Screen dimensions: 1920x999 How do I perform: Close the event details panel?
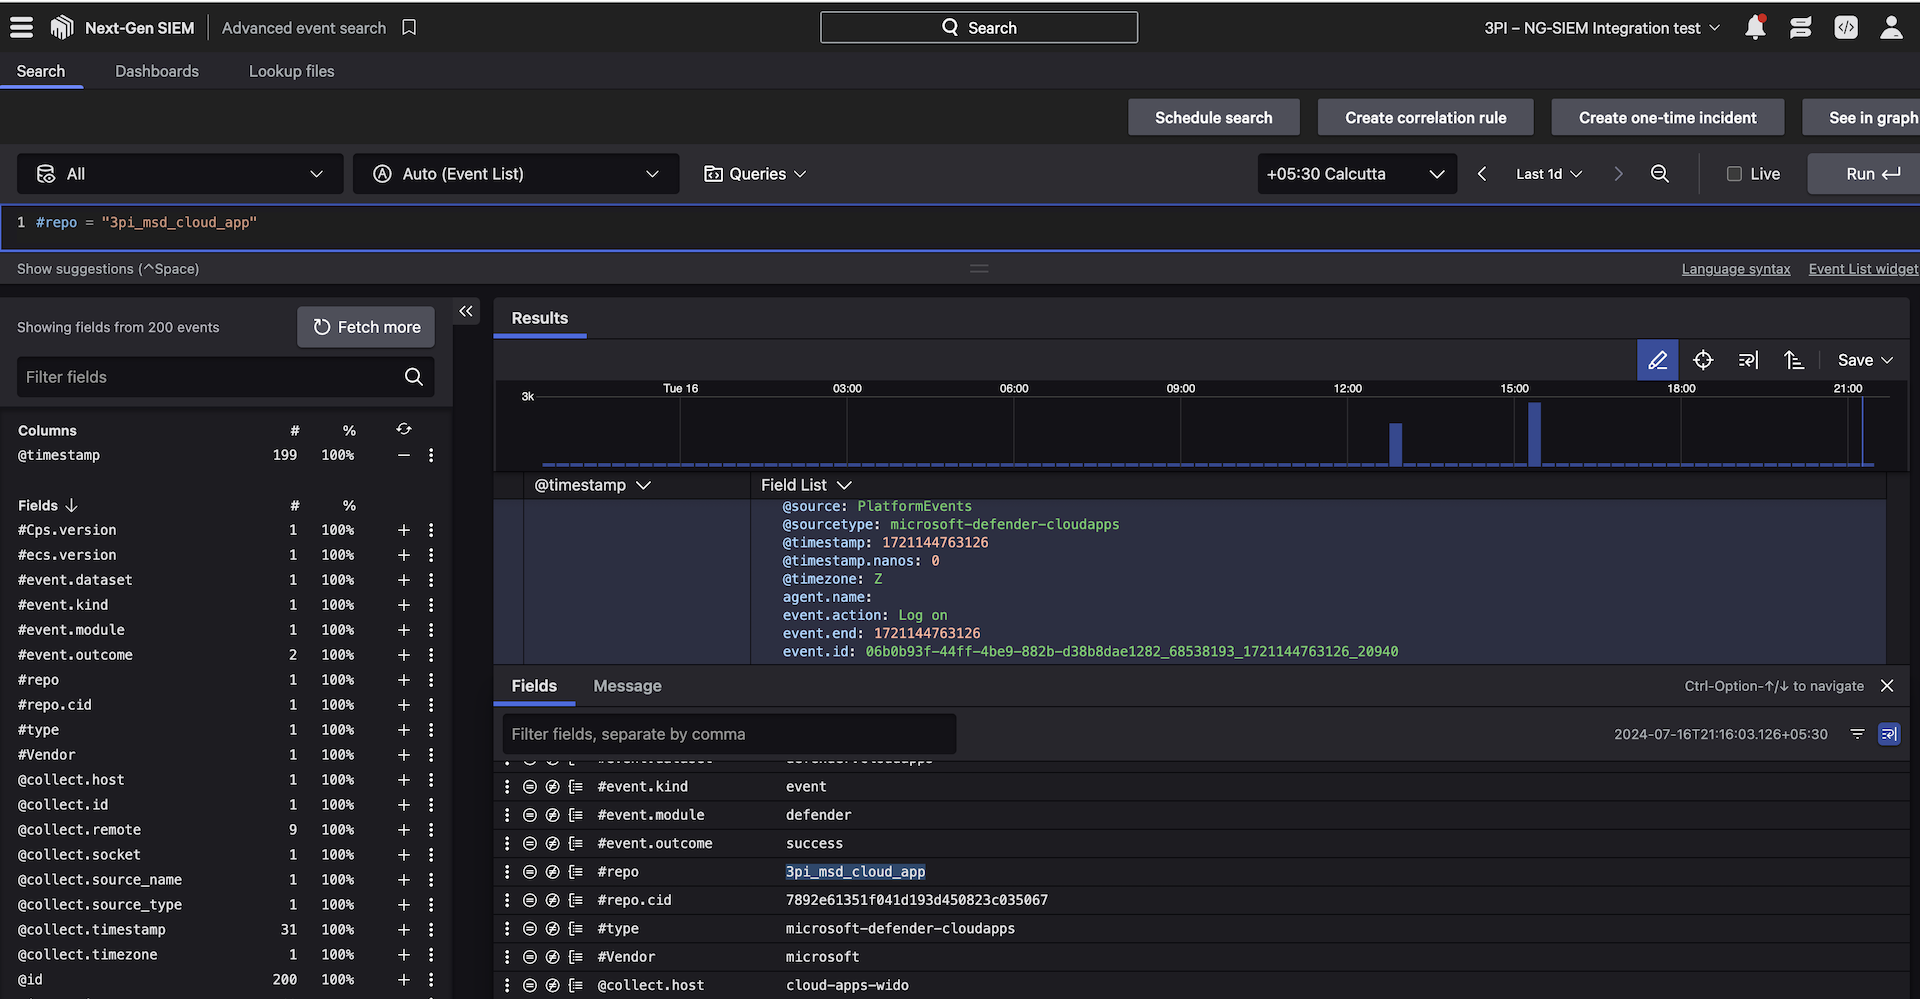click(1887, 686)
